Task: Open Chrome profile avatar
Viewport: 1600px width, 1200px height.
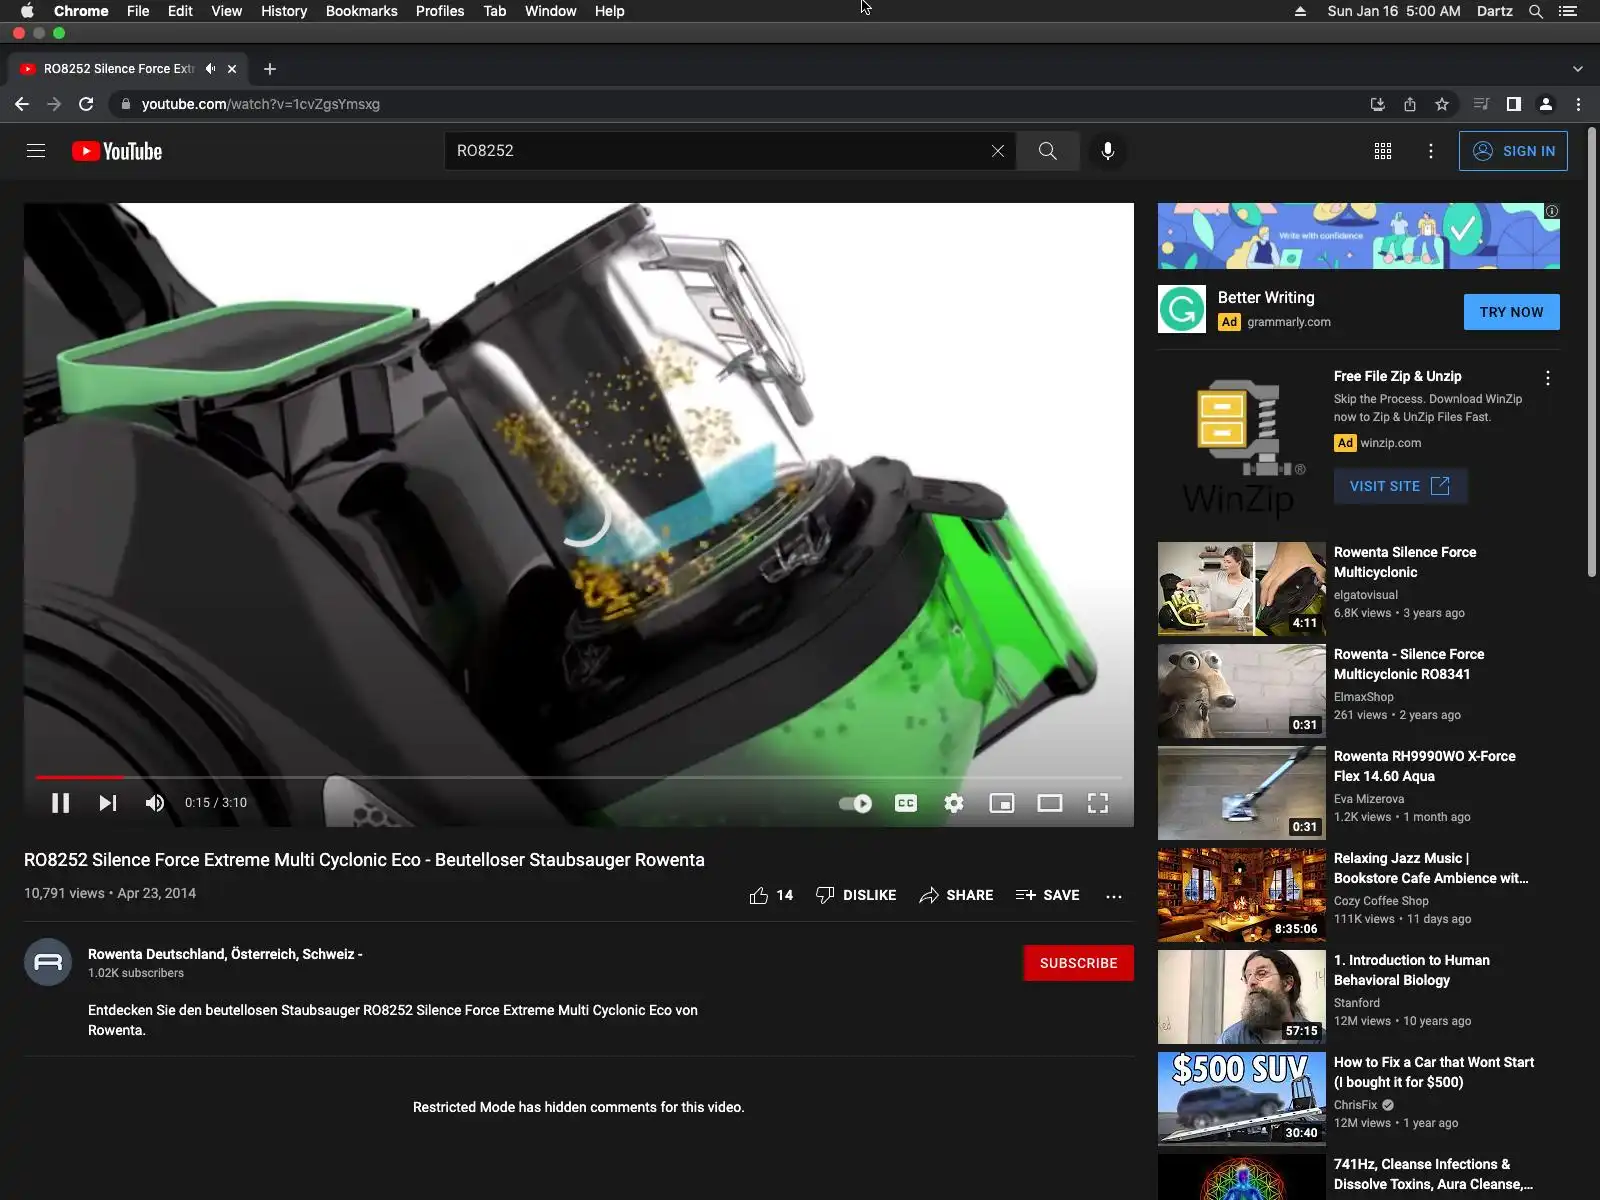Action: point(1546,104)
